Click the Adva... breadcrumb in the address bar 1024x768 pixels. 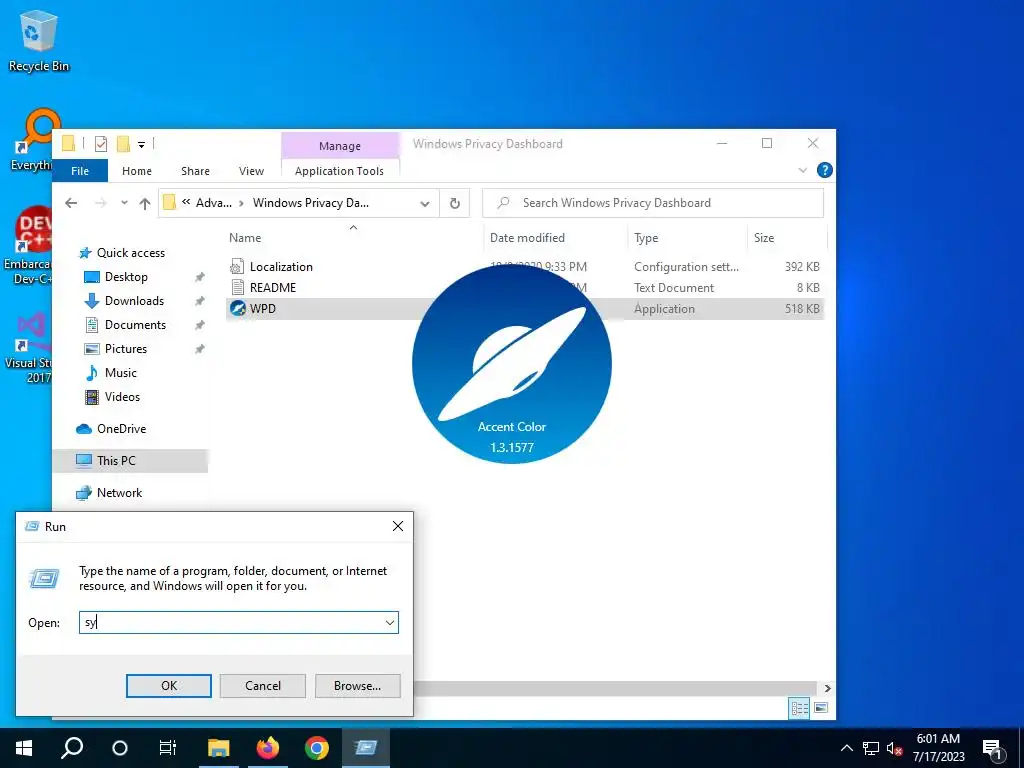(214, 203)
